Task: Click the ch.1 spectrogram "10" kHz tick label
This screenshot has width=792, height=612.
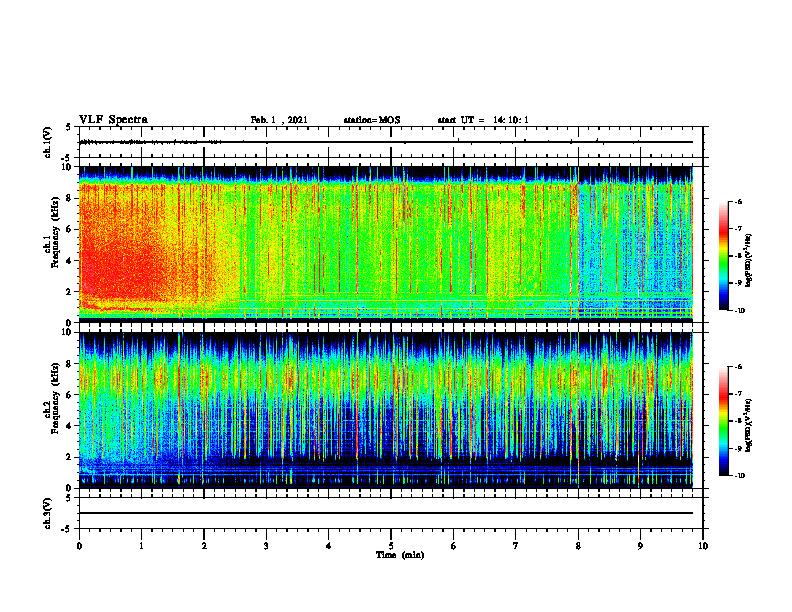Action: 66,167
